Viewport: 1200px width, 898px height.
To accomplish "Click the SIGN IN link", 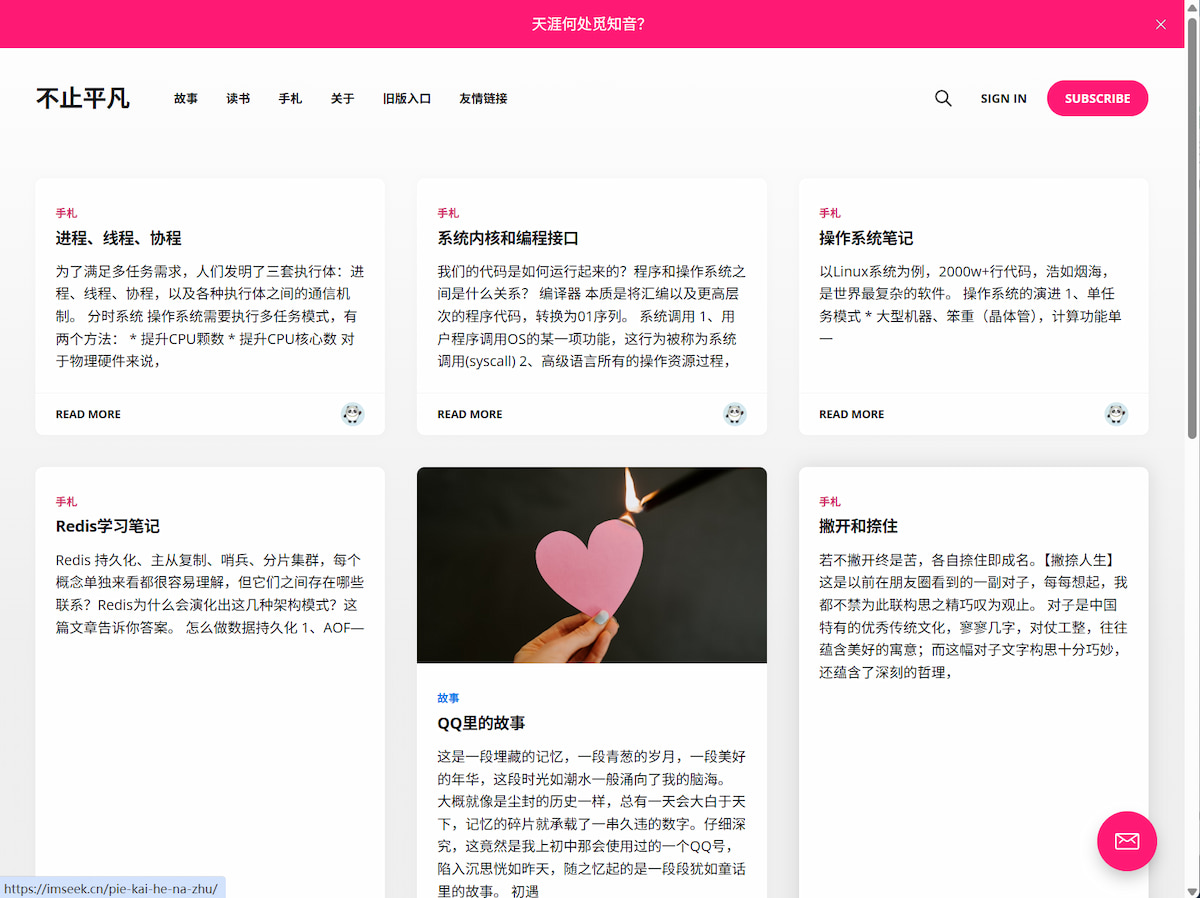I will coord(1003,99).
